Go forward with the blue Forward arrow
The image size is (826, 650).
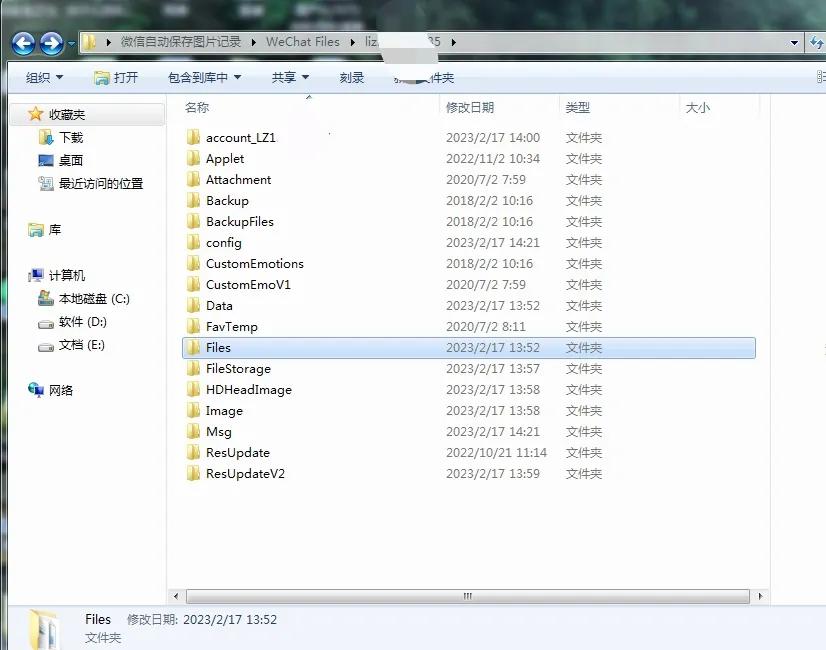click(x=52, y=43)
